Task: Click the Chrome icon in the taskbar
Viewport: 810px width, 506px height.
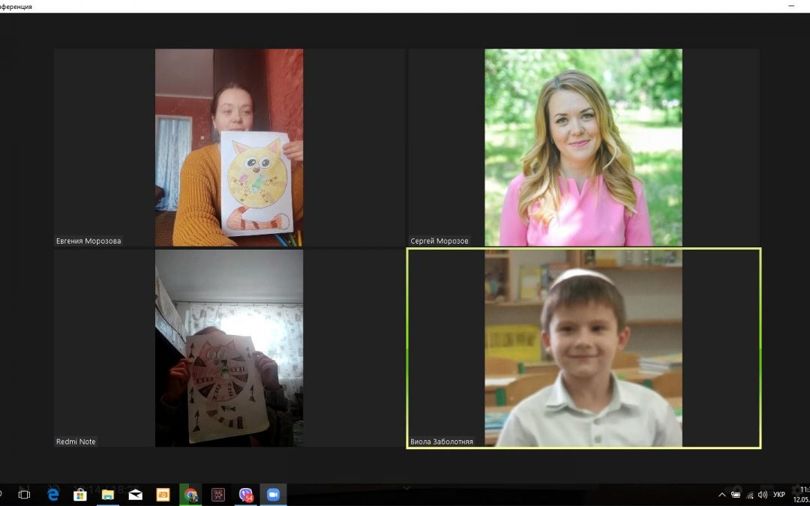Action: [x=190, y=494]
